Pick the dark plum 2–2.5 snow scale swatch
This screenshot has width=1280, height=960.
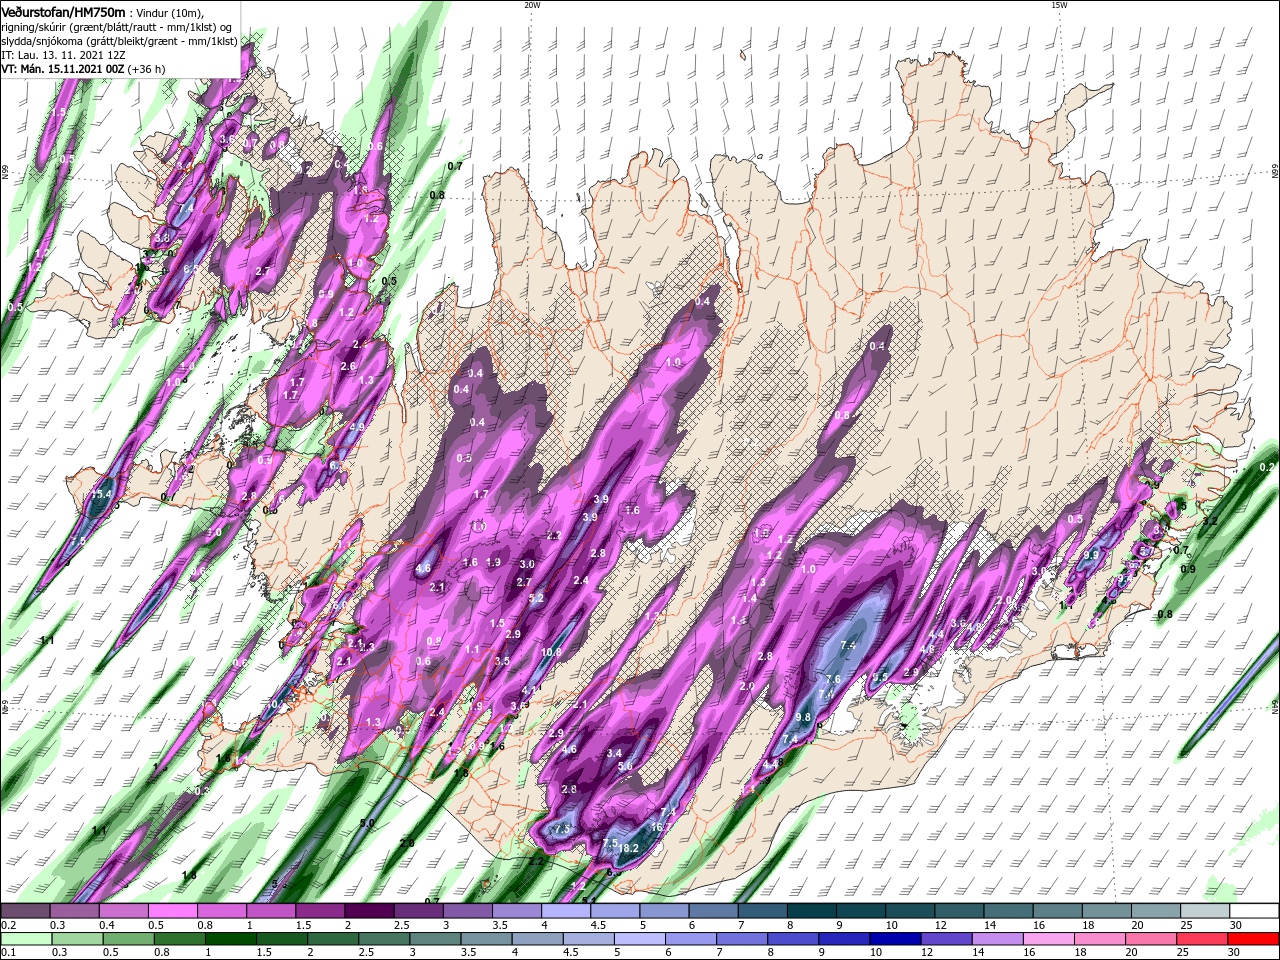369,911
